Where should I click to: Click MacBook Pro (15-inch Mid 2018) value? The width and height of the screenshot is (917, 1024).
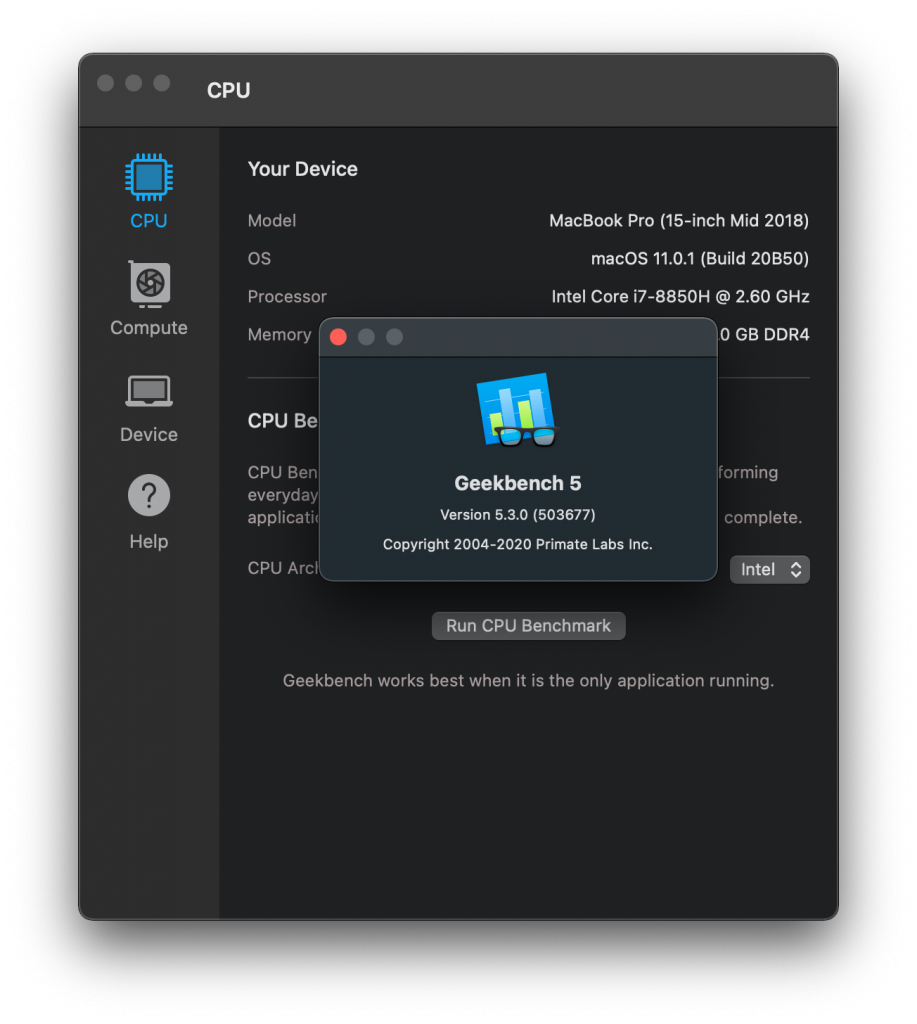(679, 221)
